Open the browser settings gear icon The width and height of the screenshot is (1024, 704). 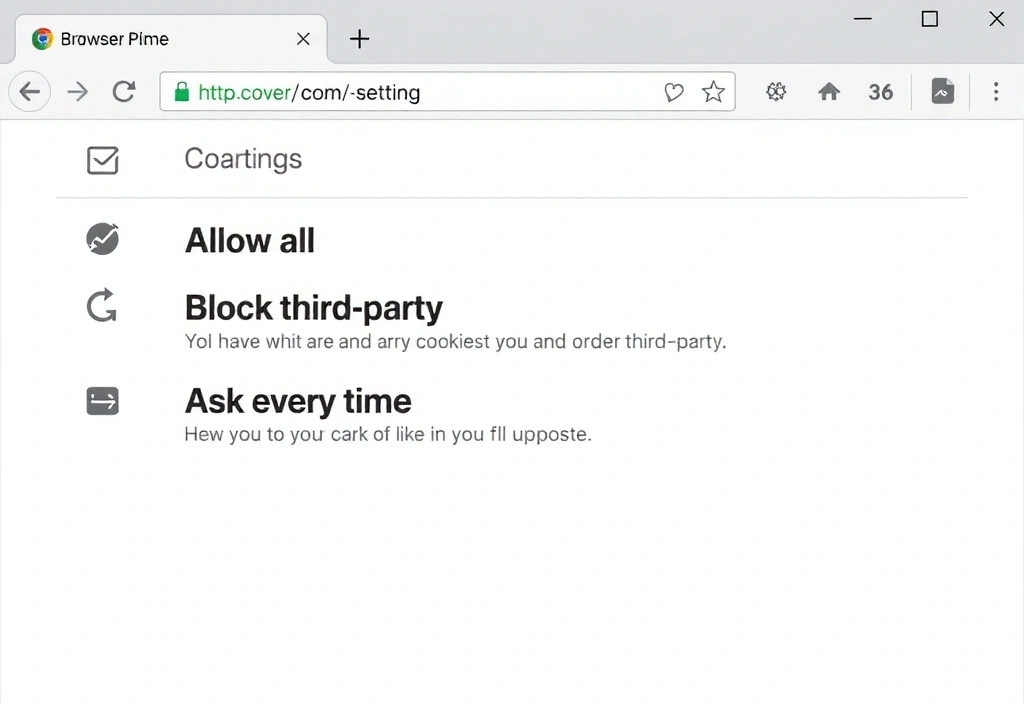776,91
